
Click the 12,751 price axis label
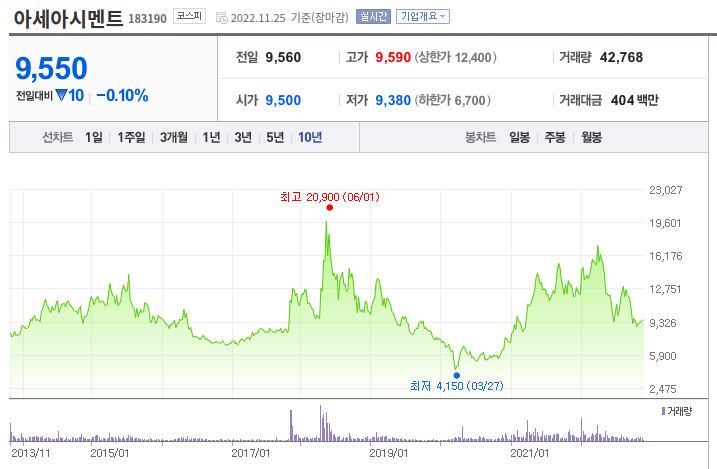pos(665,289)
